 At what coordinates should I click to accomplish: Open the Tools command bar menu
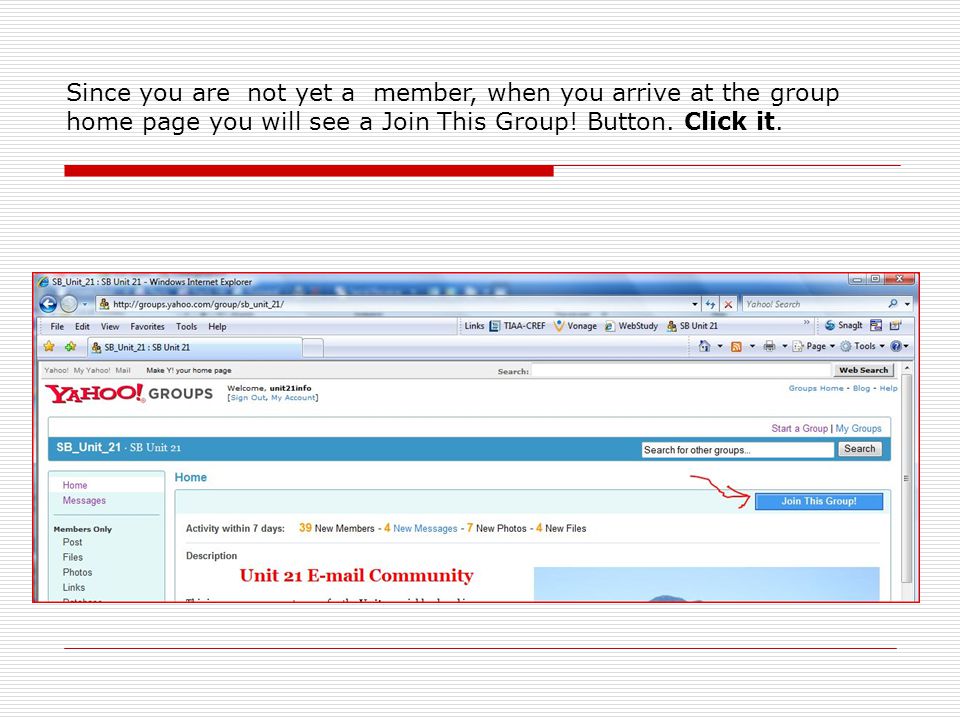pos(863,347)
